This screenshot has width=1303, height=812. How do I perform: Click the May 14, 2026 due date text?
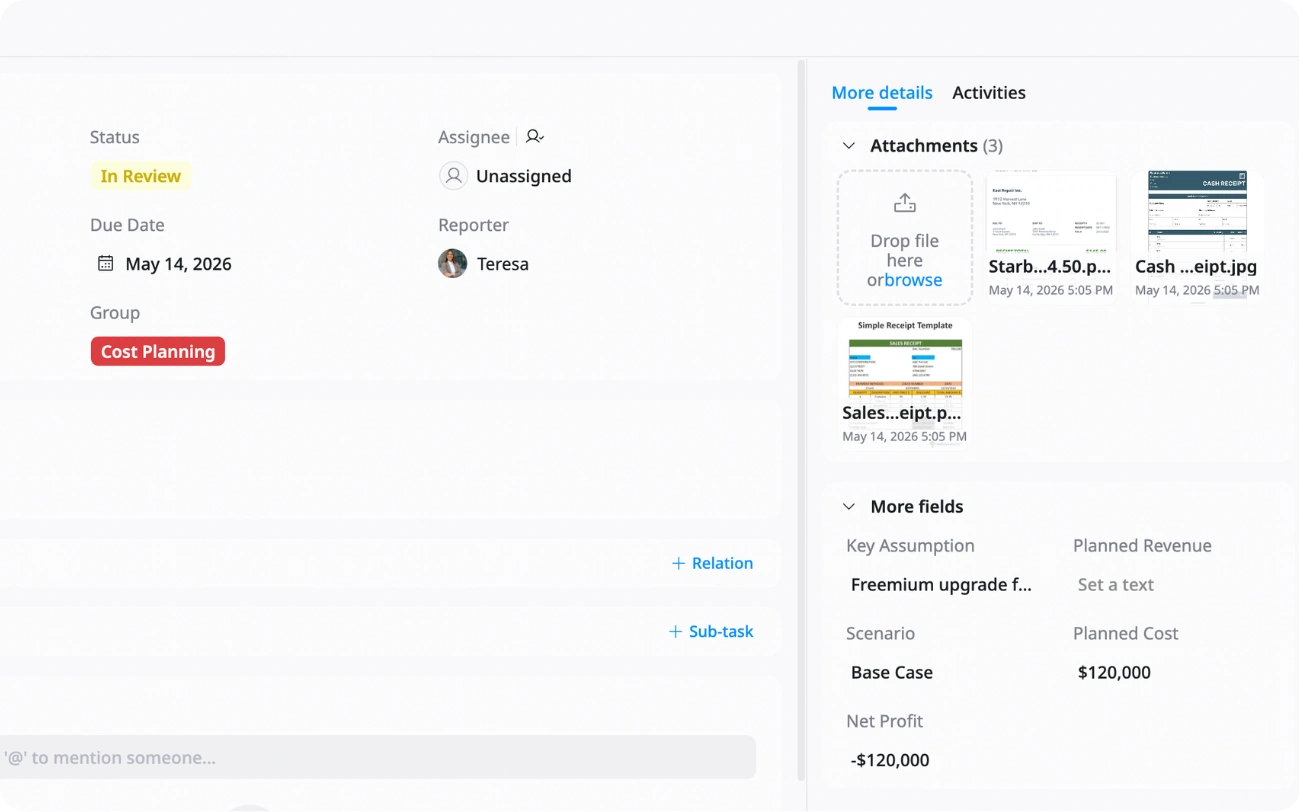click(178, 264)
